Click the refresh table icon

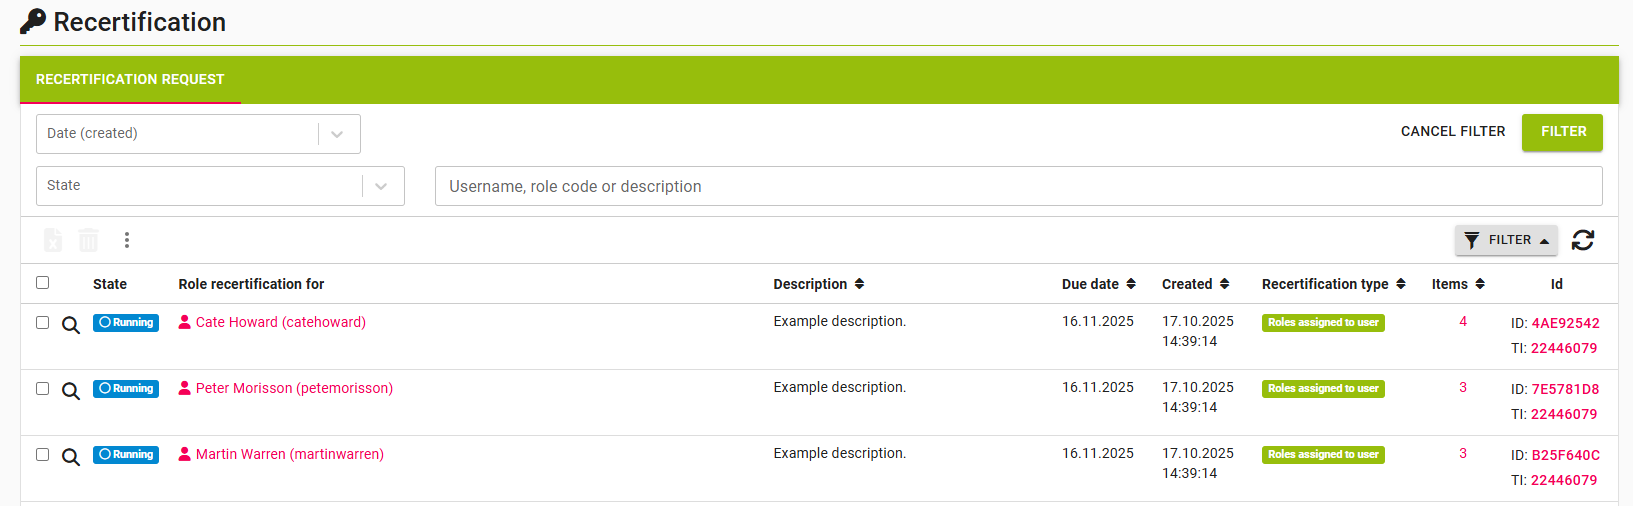(1583, 240)
